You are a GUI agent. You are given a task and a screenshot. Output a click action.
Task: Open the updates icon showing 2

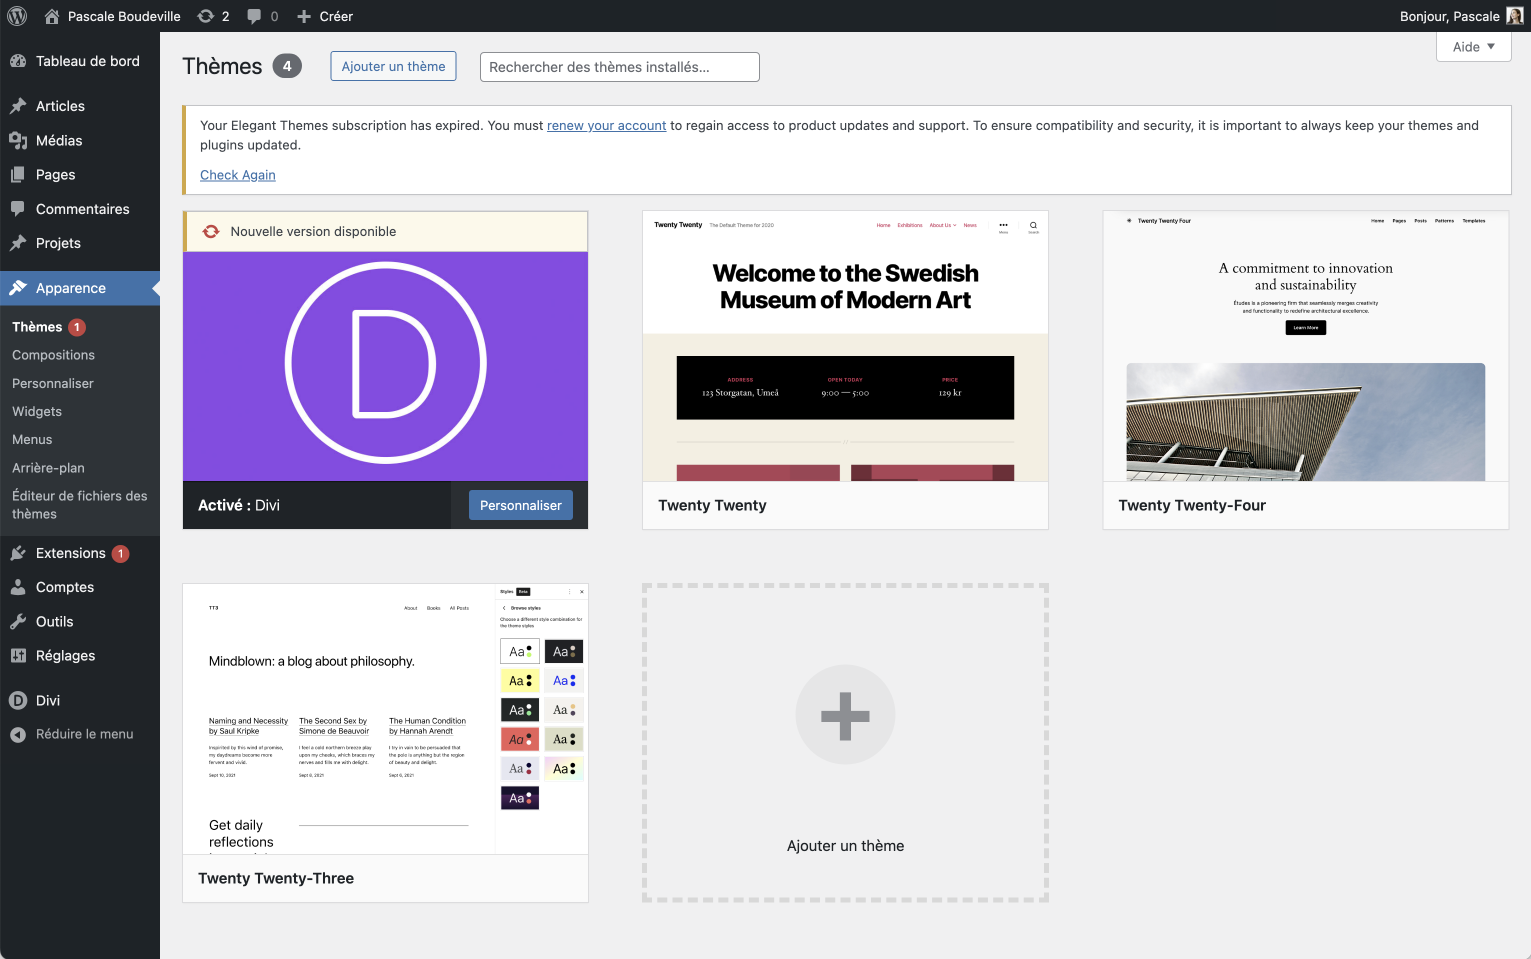pos(206,16)
